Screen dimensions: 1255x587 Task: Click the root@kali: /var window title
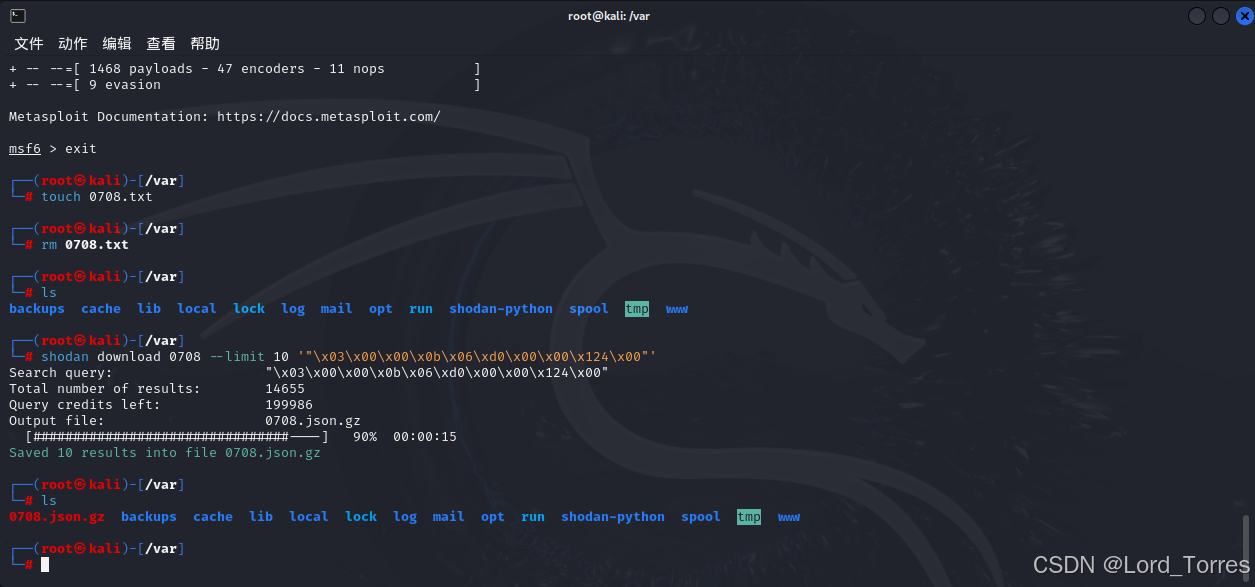tap(609, 15)
